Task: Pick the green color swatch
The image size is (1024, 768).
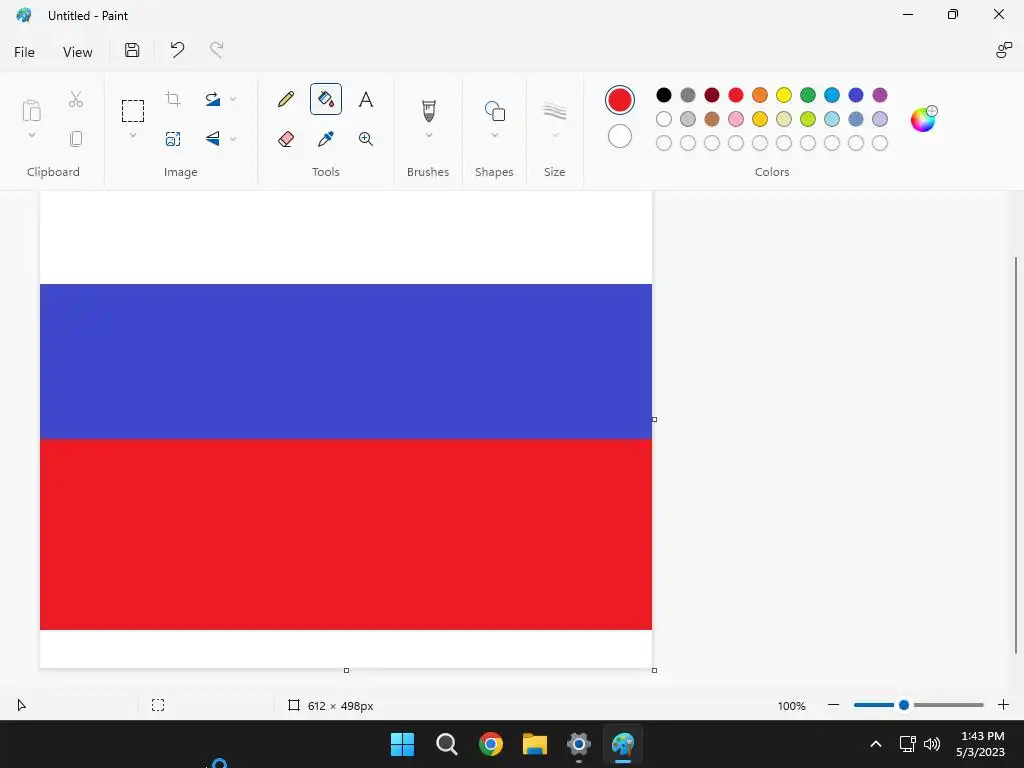Action: click(808, 95)
